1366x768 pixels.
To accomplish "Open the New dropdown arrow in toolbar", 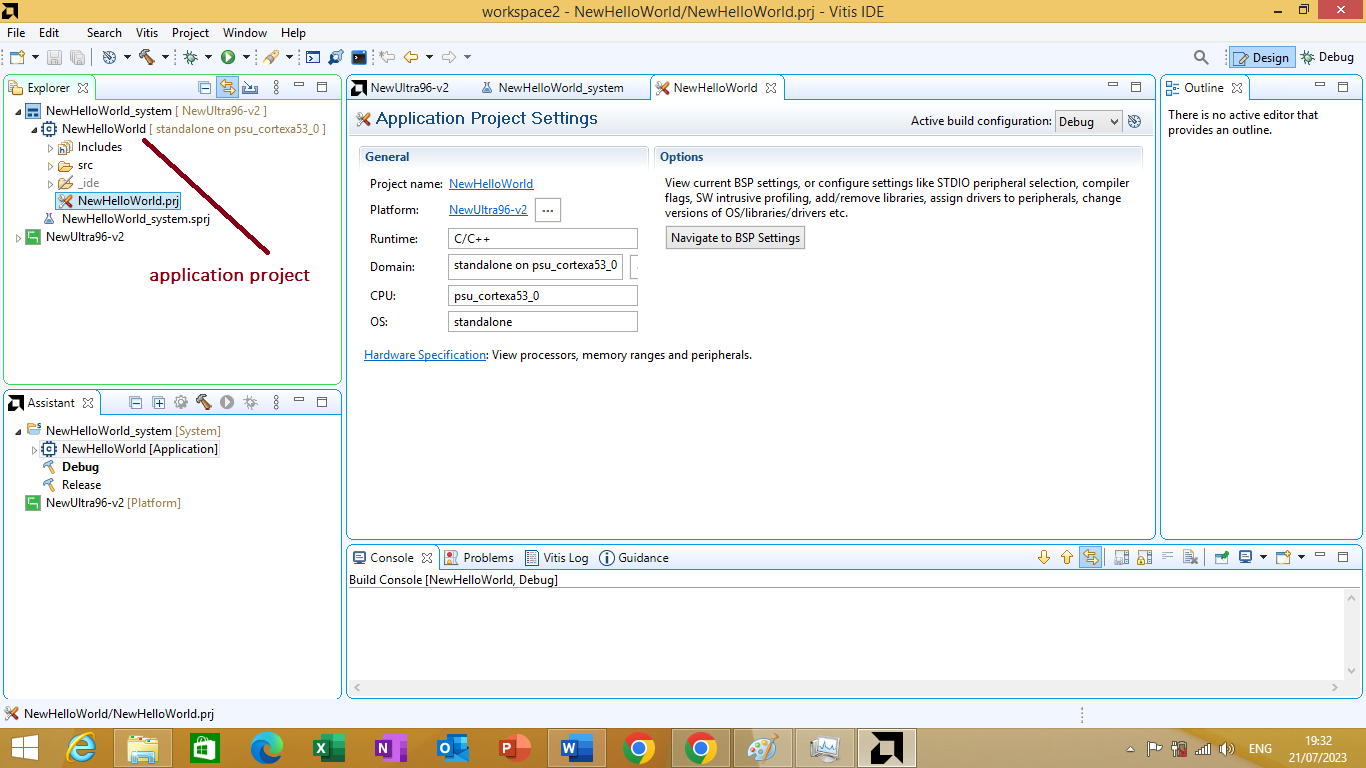I will click(x=36, y=57).
